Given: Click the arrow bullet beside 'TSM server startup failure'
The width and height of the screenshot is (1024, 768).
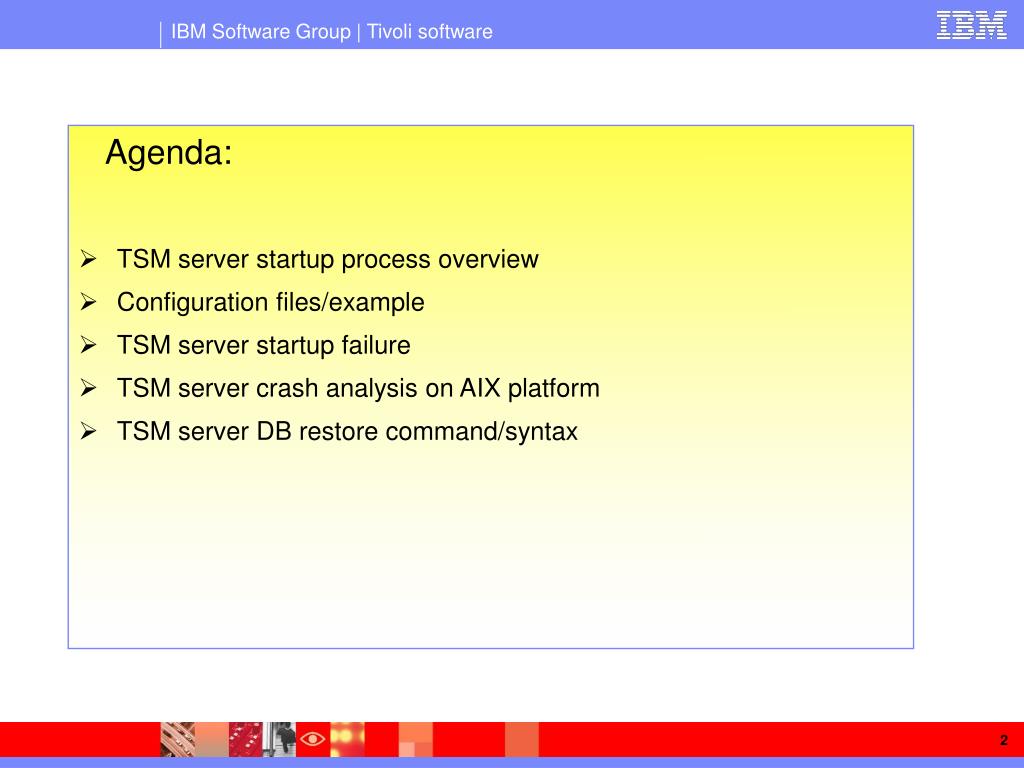Looking at the screenshot, I should pyautogui.click(x=88, y=345).
